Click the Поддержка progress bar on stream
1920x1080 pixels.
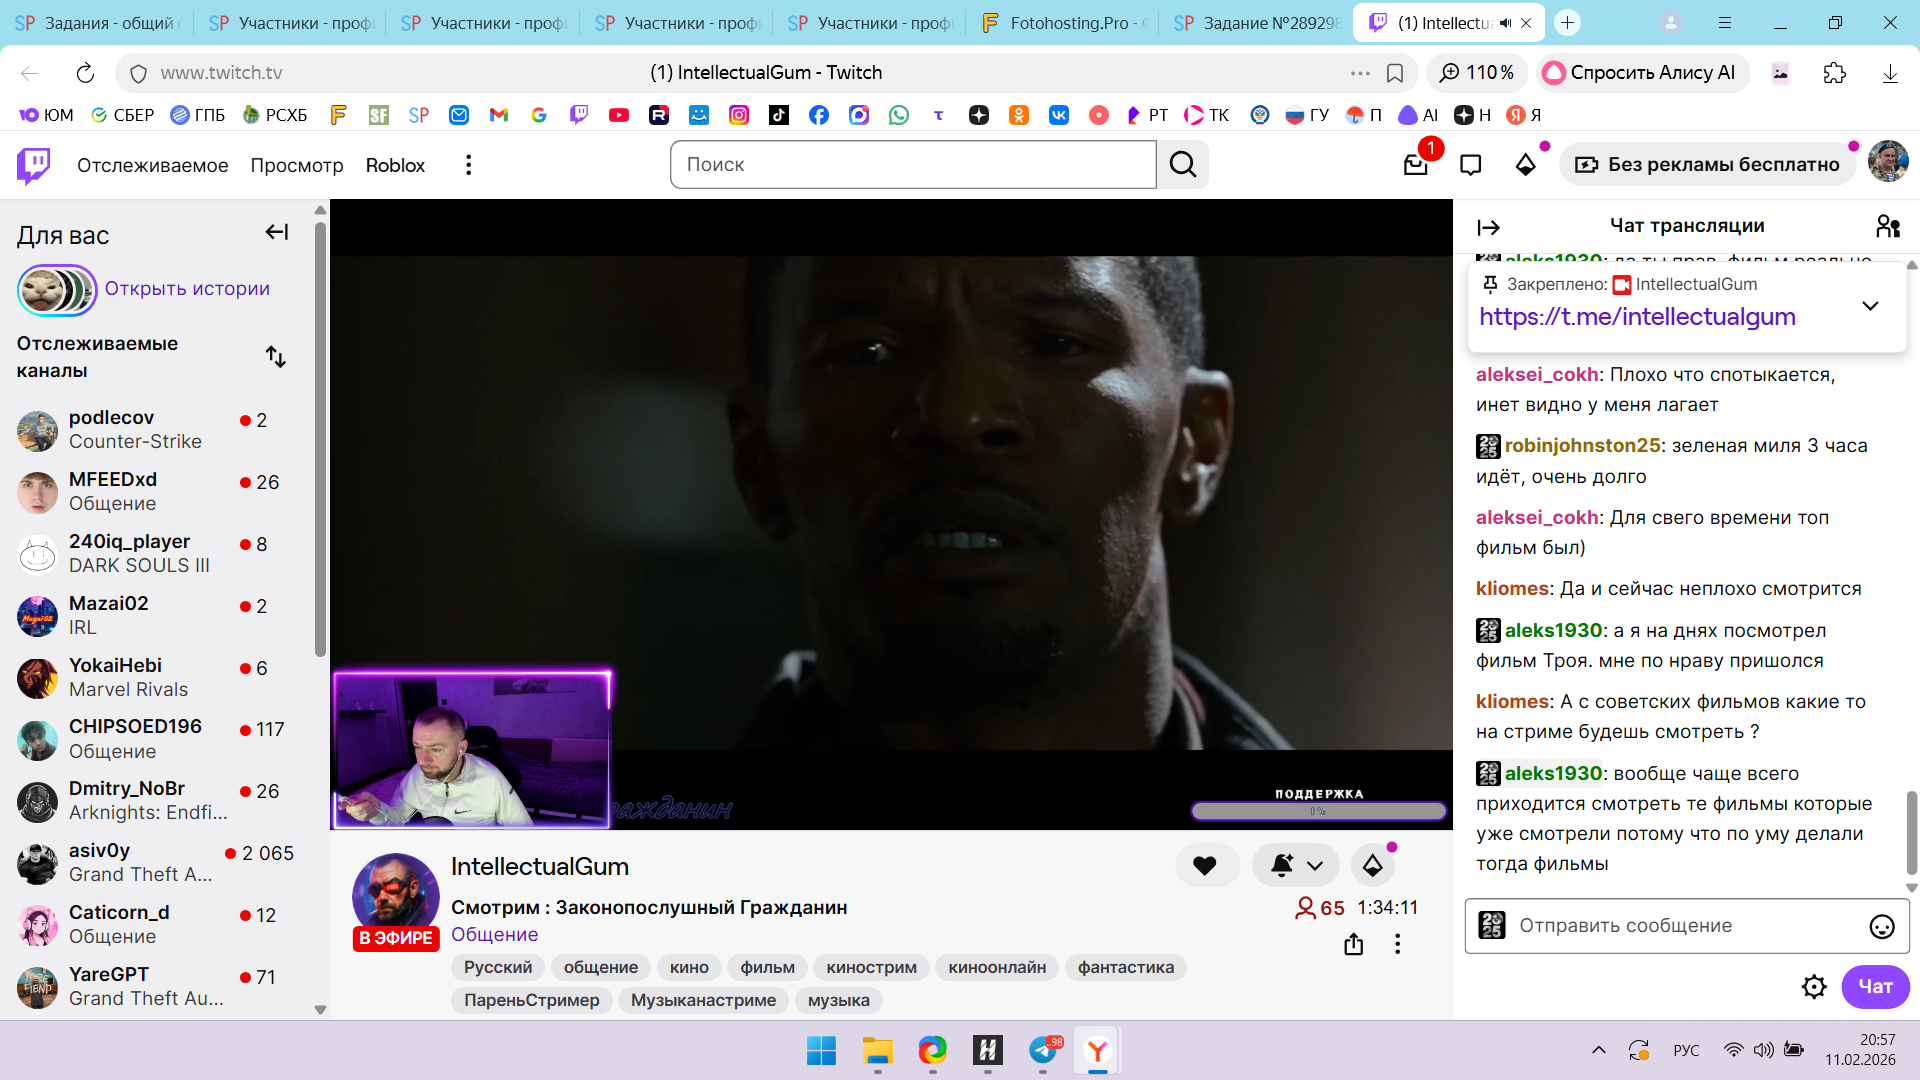click(1318, 811)
